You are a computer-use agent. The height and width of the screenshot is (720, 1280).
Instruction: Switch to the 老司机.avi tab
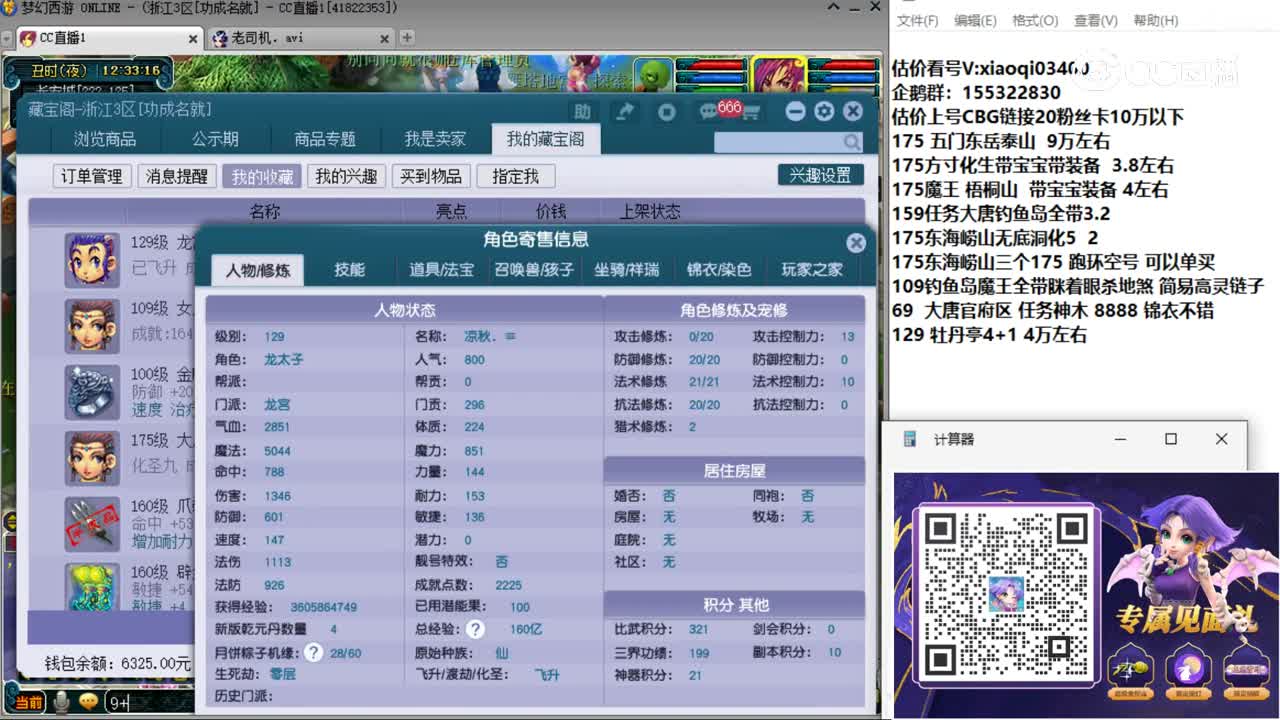(x=302, y=38)
